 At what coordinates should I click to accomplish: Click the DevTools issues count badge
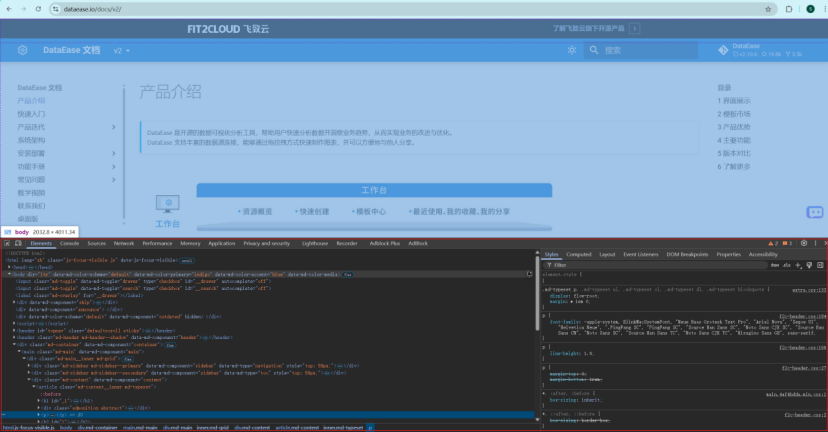tap(787, 243)
